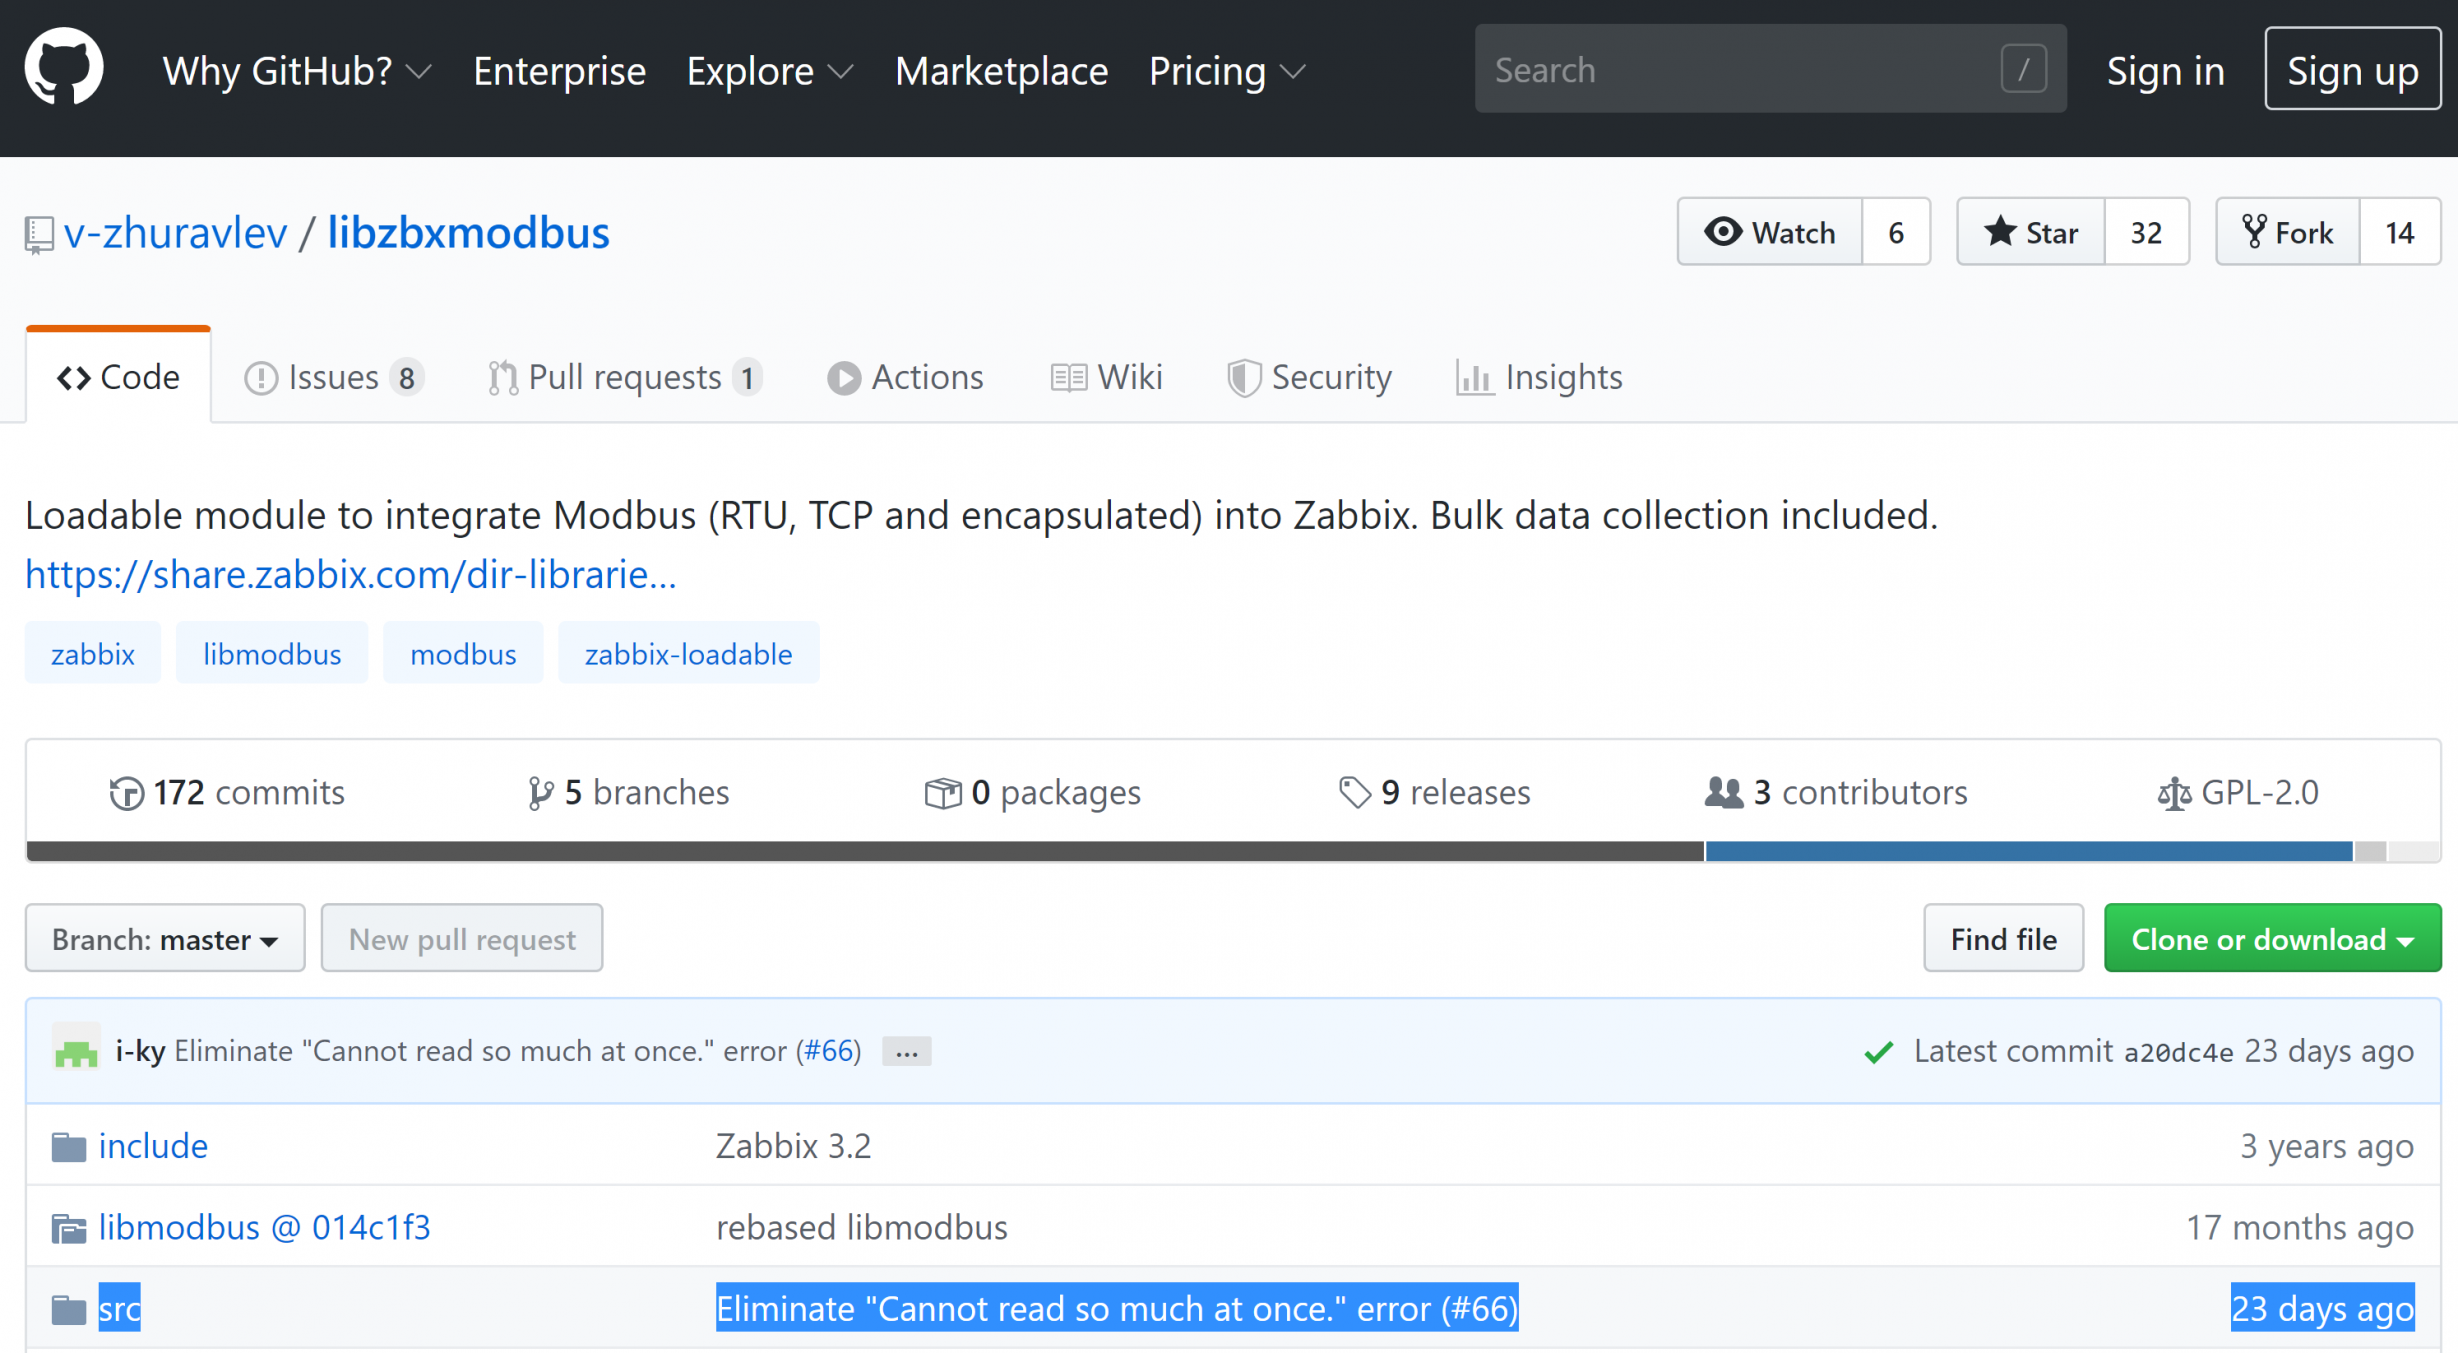
Task: Open the Branch: master dropdown
Action: tap(165, 939)
